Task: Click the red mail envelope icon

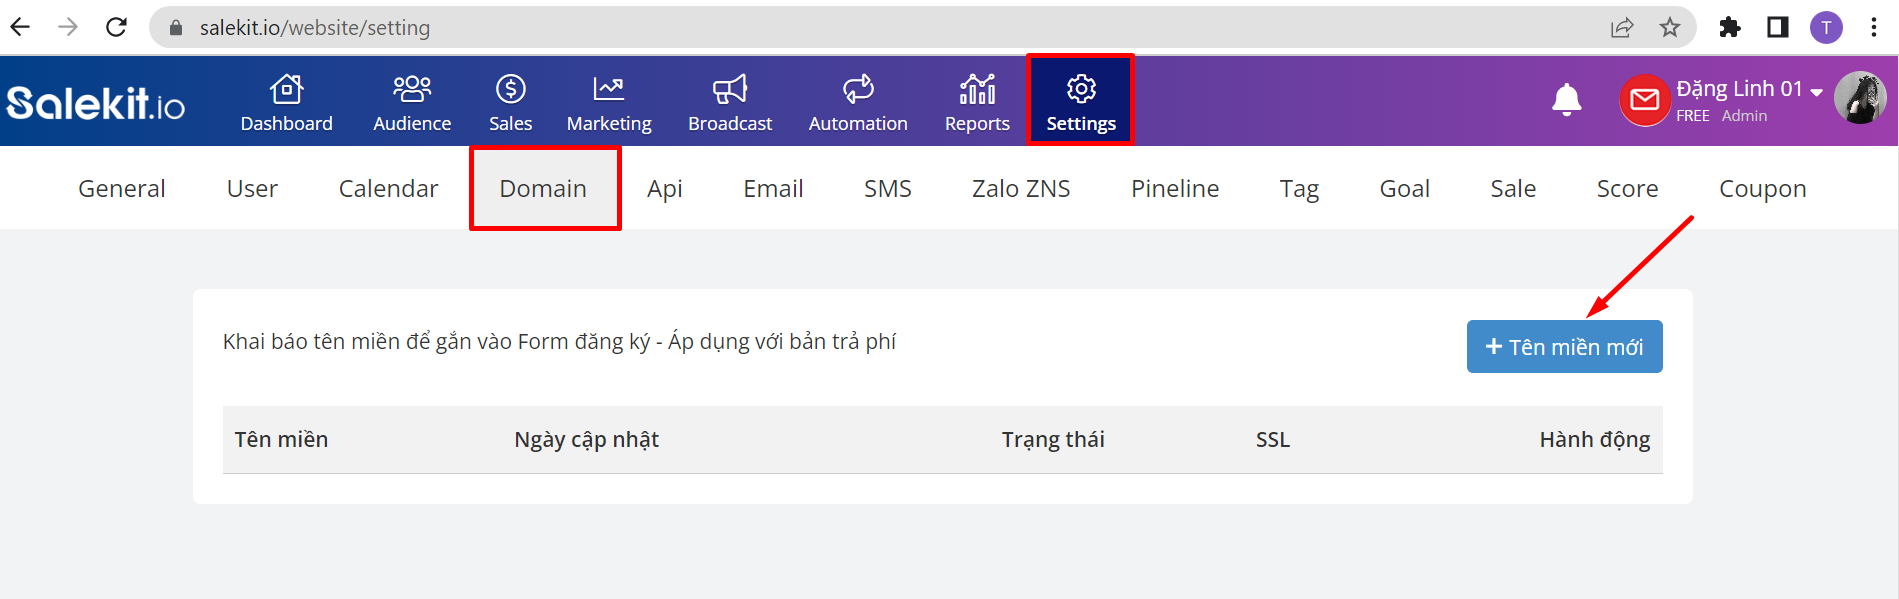Action: pyautogui.click(x=1645, y=100)
